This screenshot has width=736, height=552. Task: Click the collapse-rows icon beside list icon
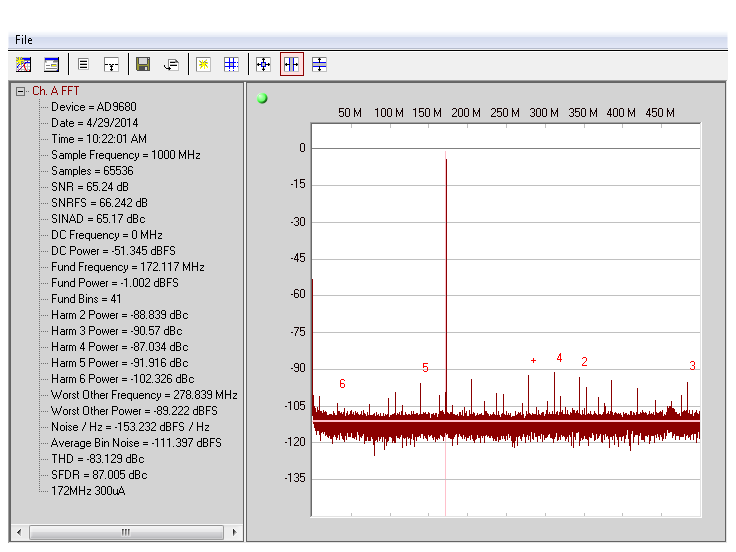[111, 64]
